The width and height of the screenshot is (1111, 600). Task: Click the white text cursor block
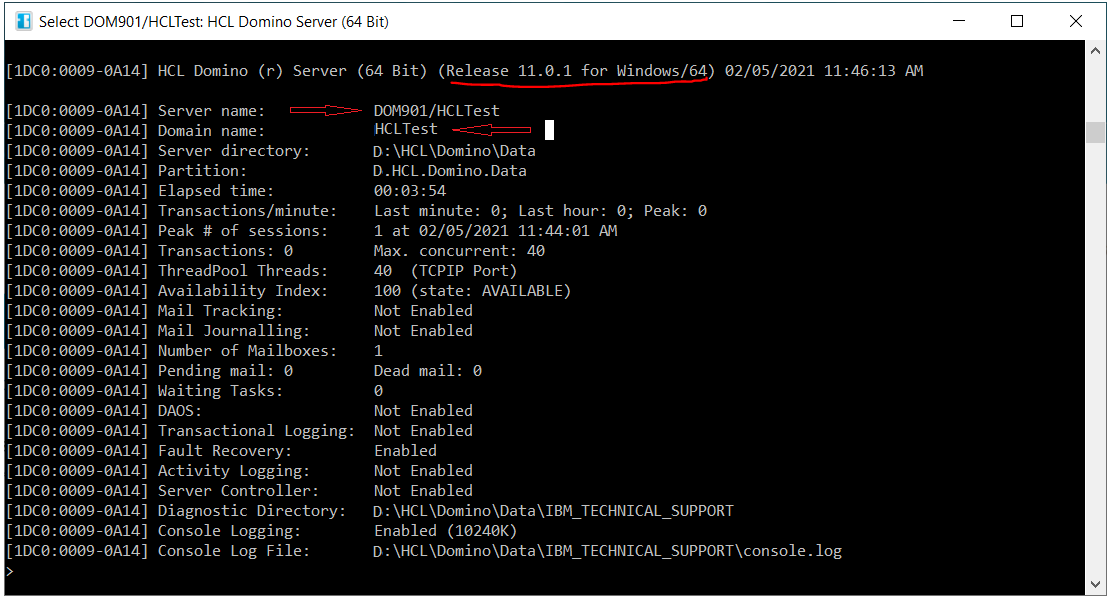(549, 130)
